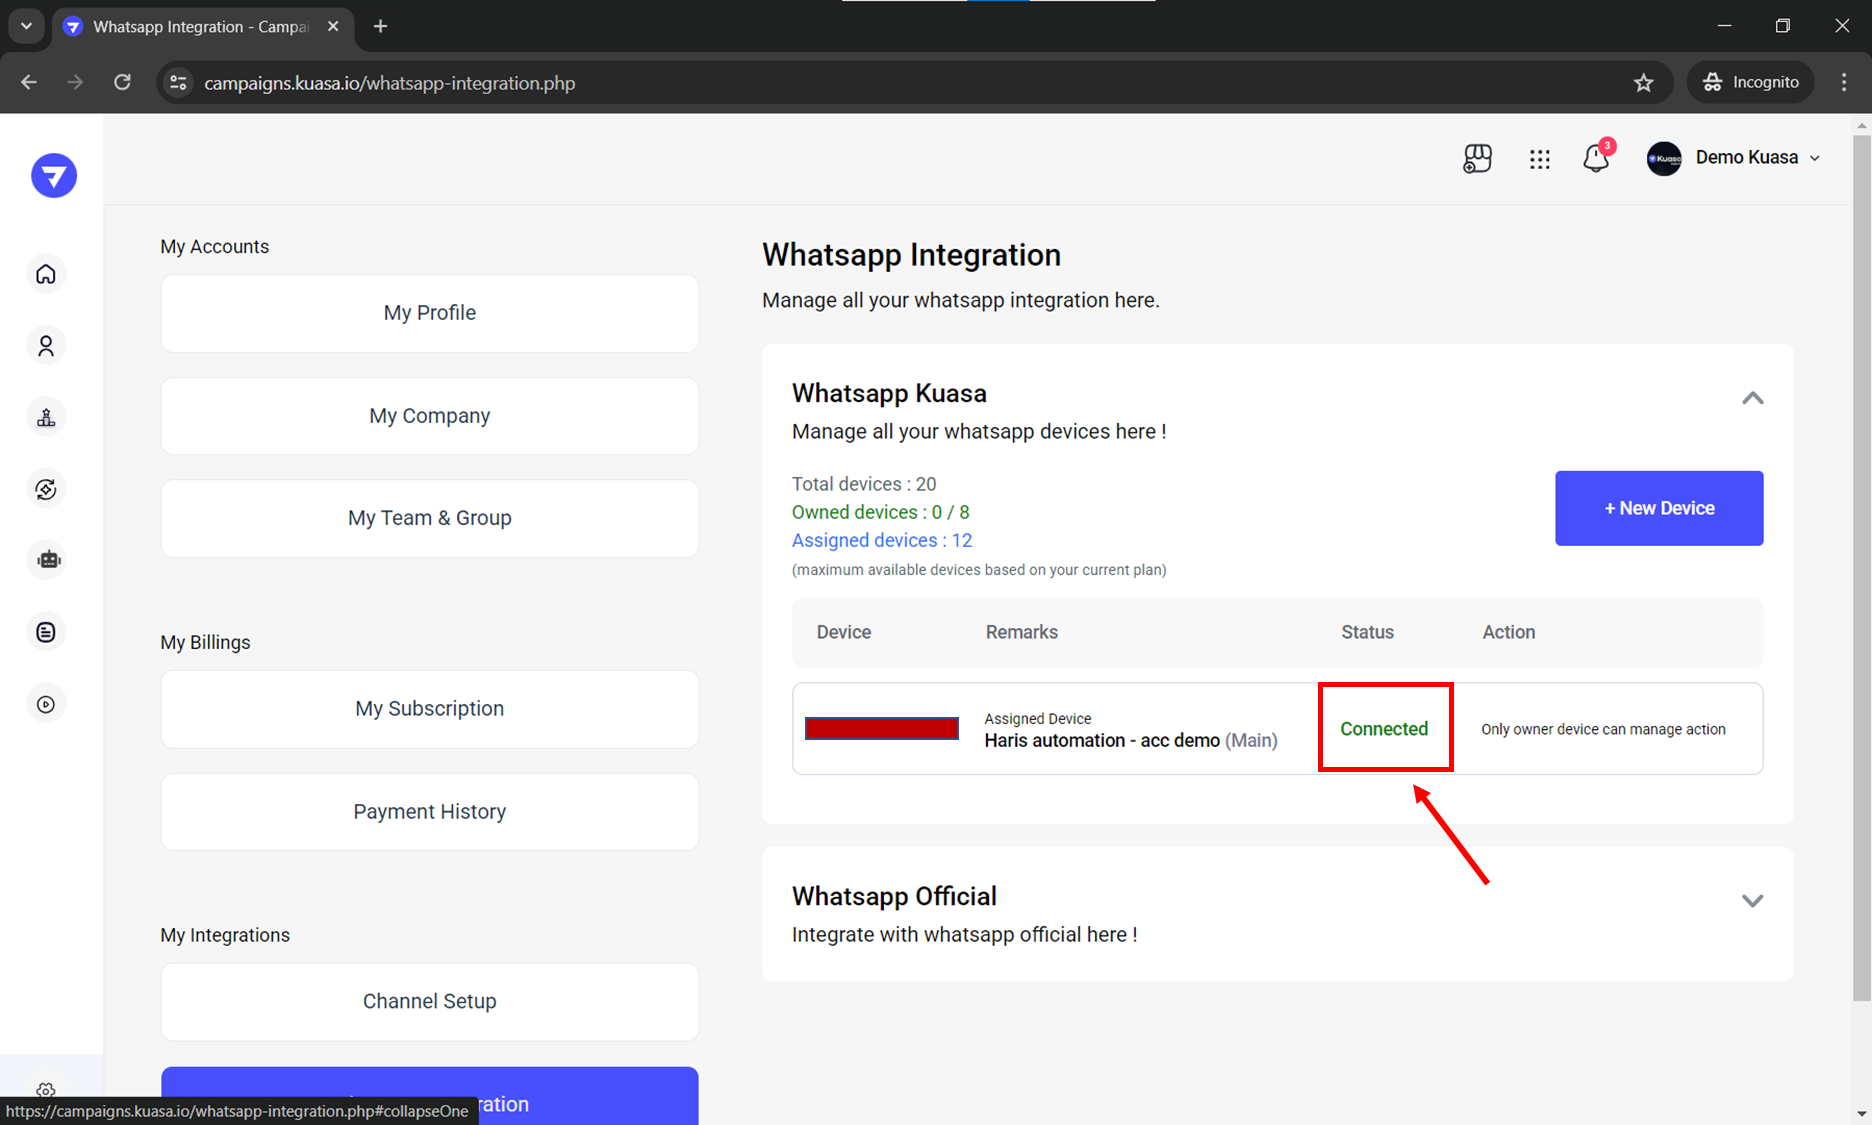Click the + New Device button

1658,508
